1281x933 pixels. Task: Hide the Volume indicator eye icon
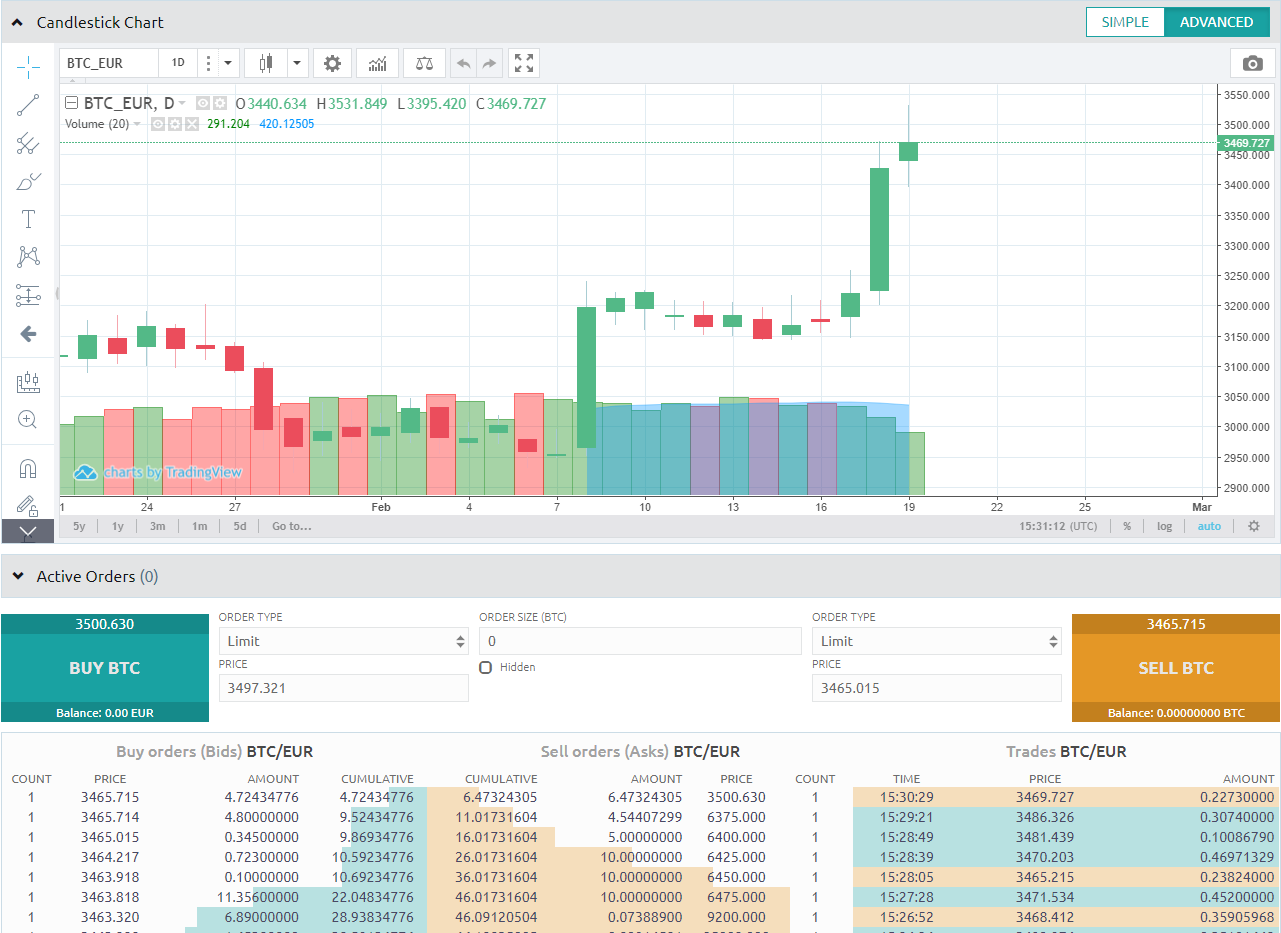[158, 124]
